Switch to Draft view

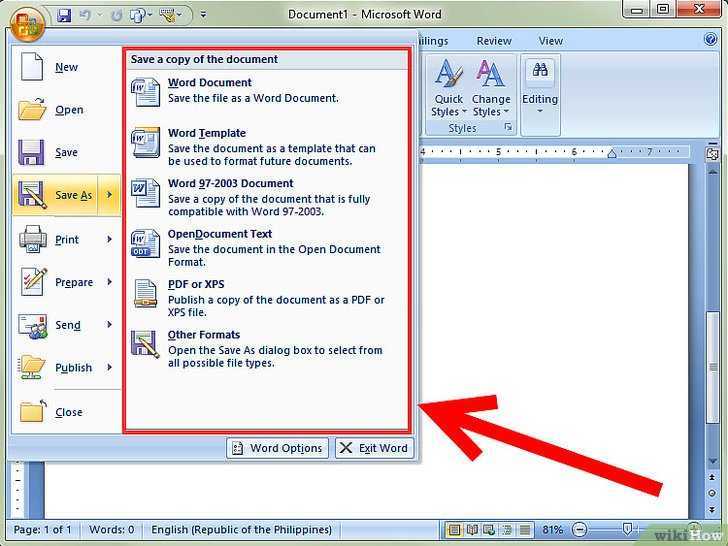coord(525,530)
